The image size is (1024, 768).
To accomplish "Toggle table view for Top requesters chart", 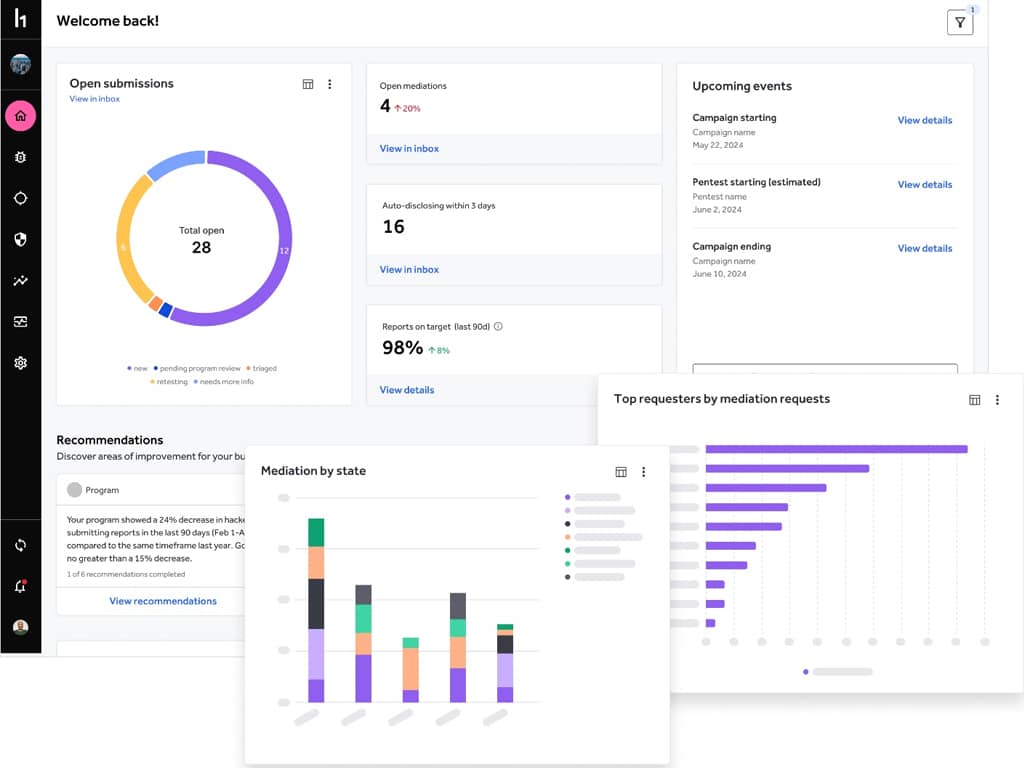I will [x=975, y=400].
